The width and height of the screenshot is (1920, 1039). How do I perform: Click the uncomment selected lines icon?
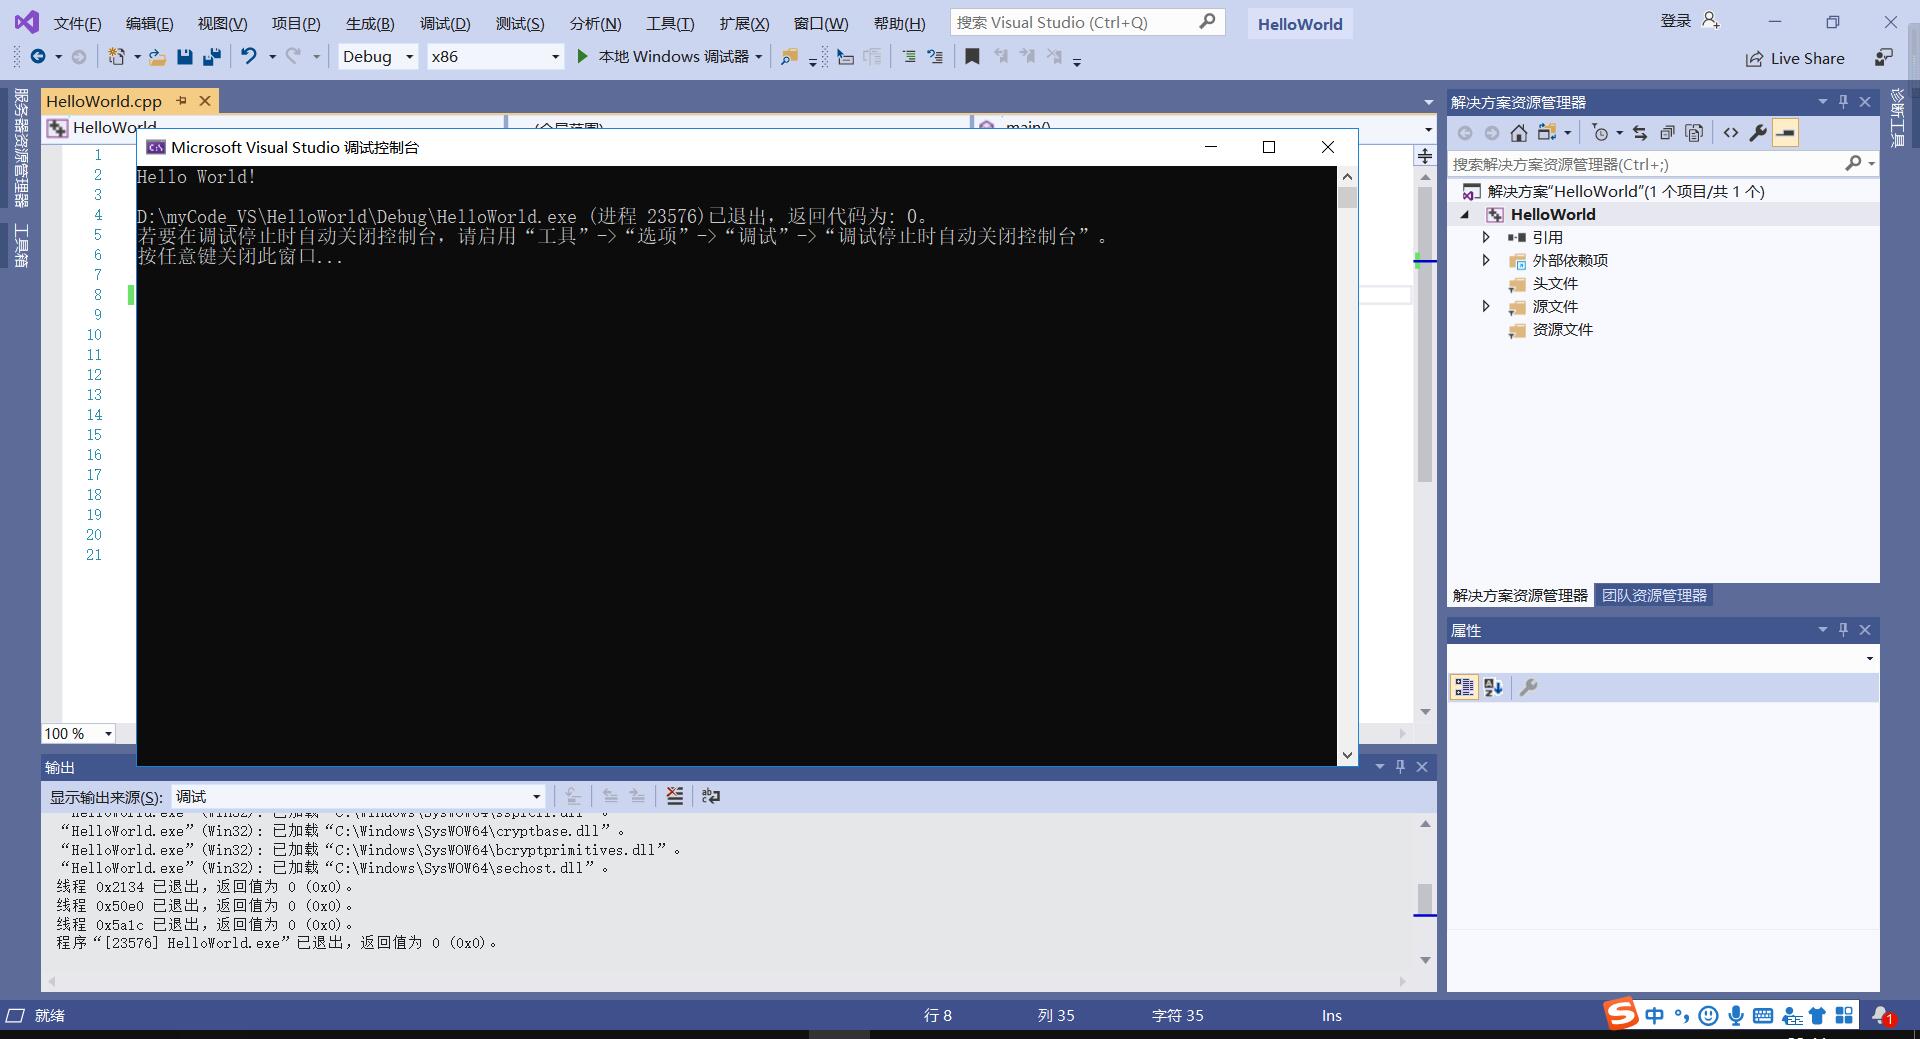935,57
